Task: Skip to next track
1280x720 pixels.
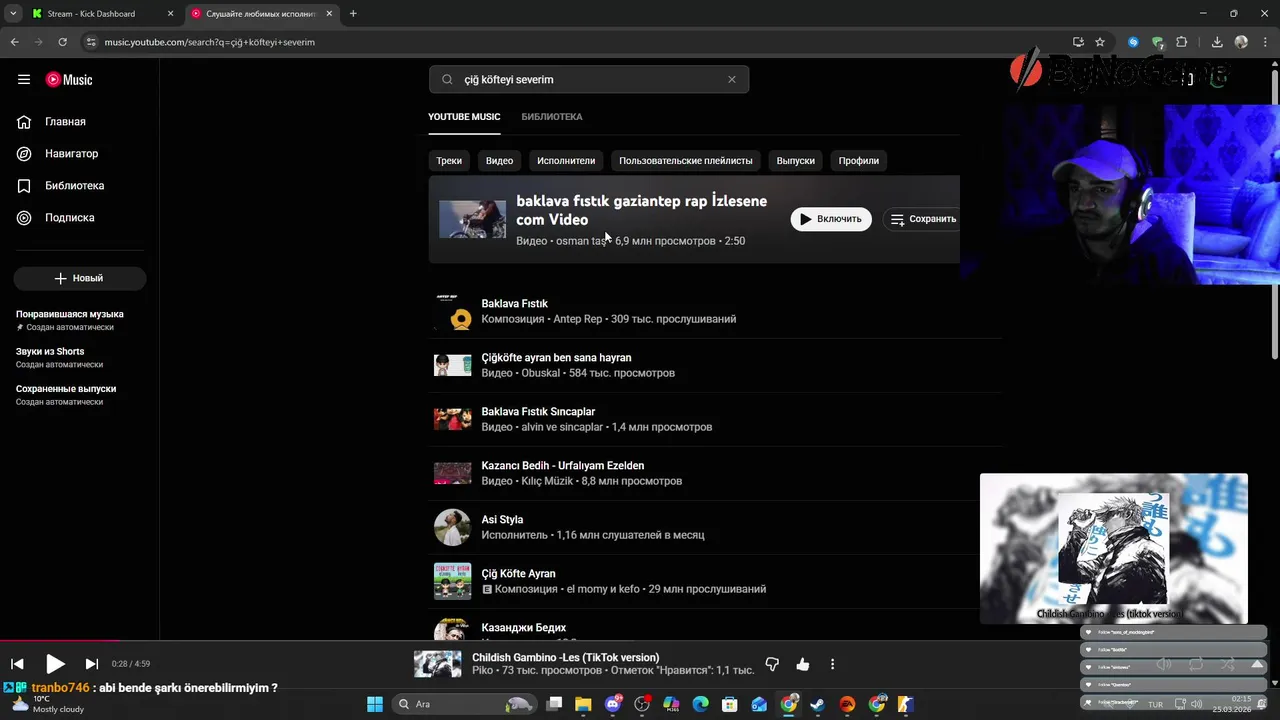Action: [92, 664]
